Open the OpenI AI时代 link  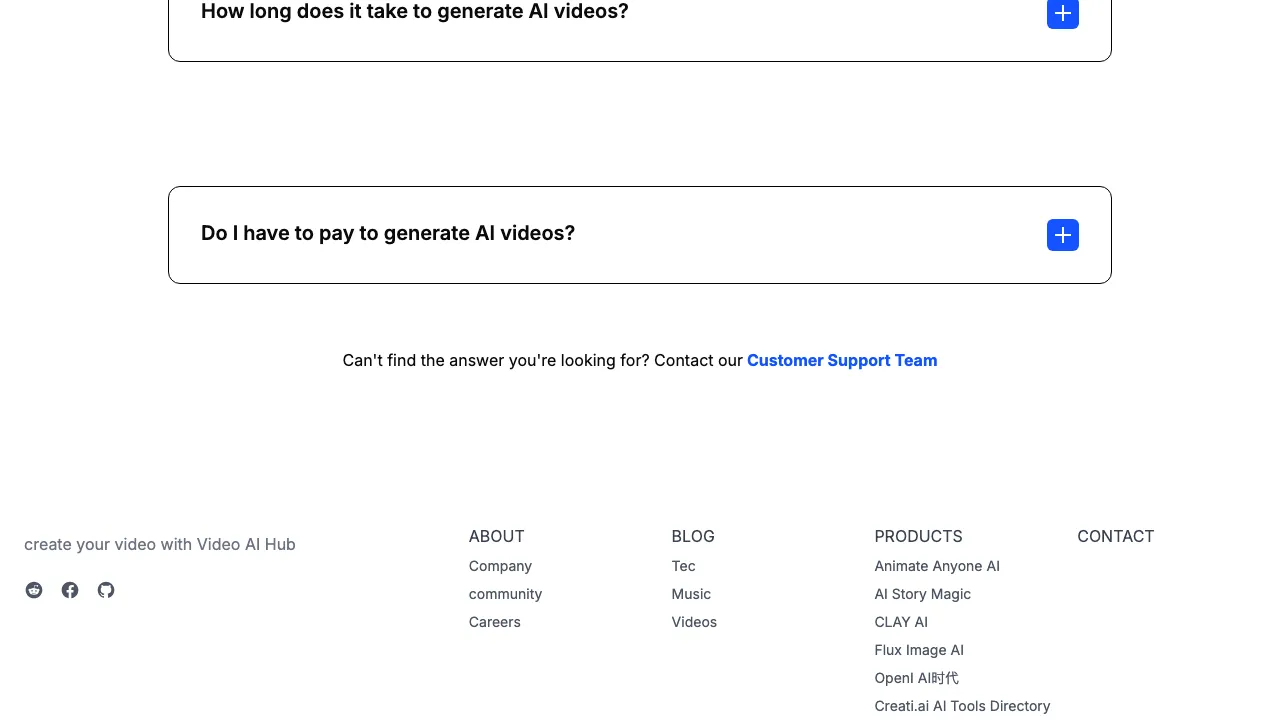tap(916, 678)
